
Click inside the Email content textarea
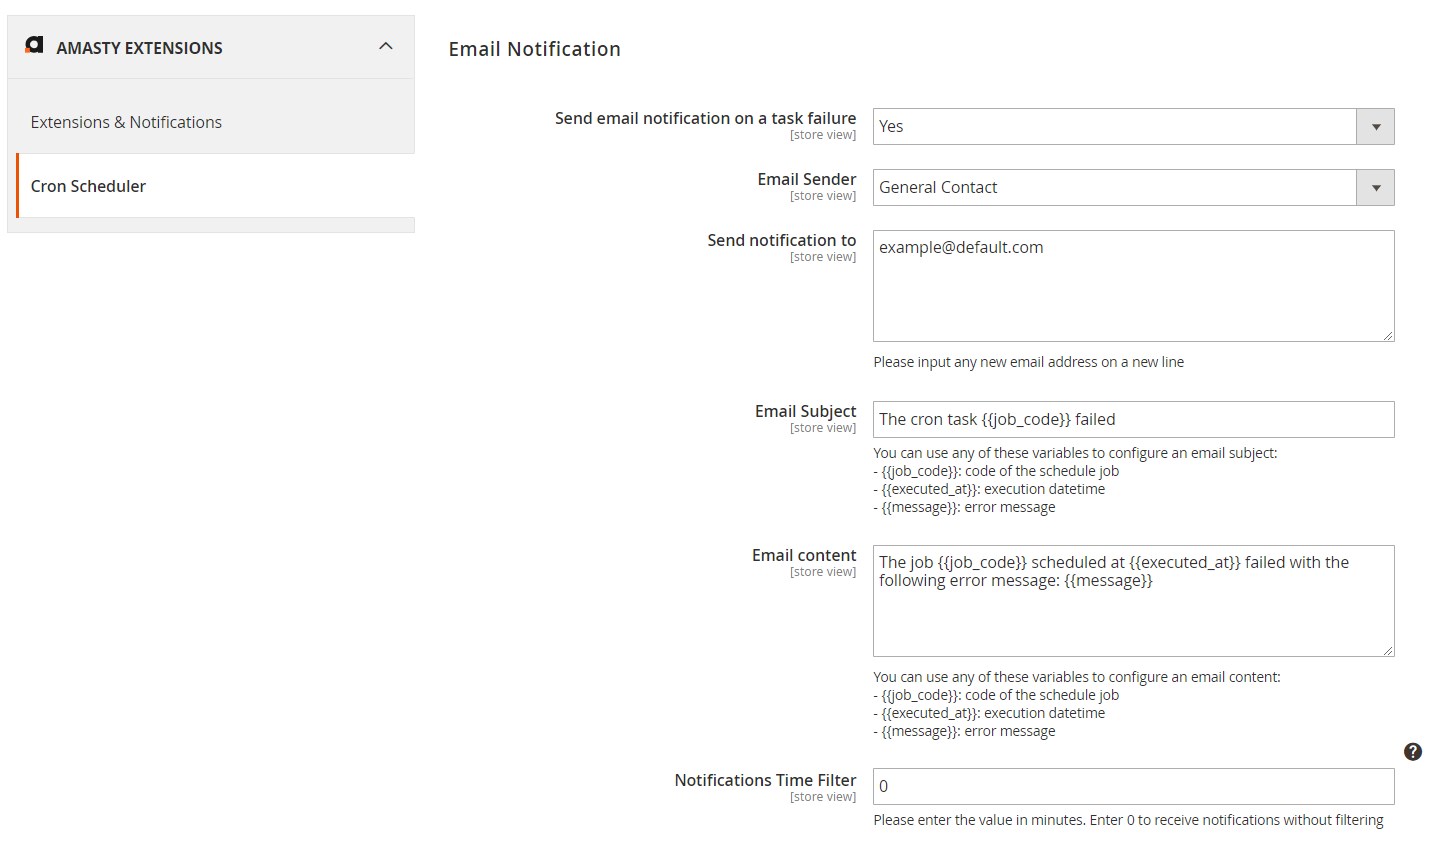tap(1132, 610)
